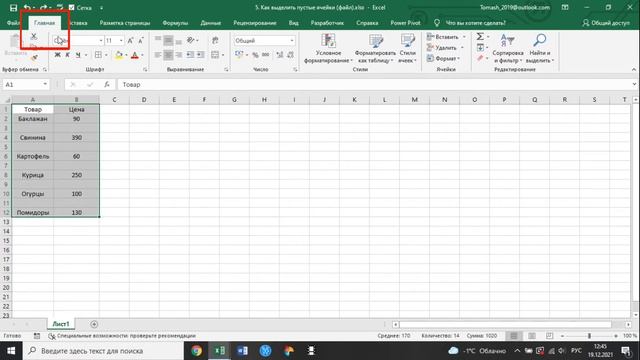Open Найти и выделить menu
Image resolution: width=640 pixels, height=360 pixels.
coord(539,49)
